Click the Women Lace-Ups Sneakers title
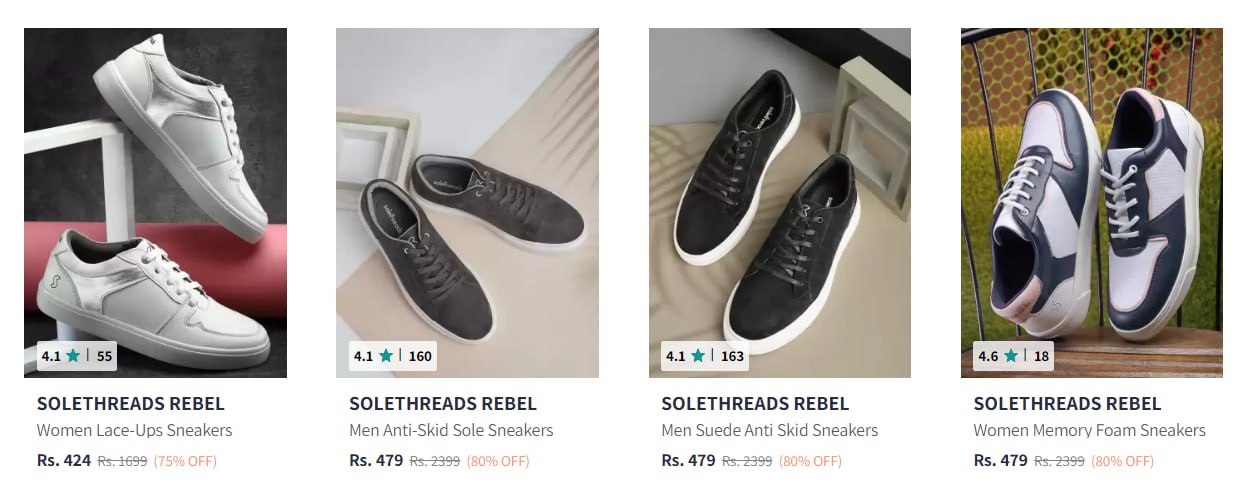The width and height of the screenshot is (1249, 492). tap(134, 431)
